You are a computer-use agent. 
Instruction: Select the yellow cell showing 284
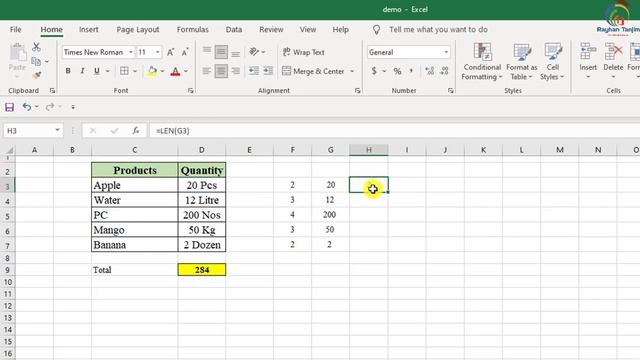pos(202,270)
